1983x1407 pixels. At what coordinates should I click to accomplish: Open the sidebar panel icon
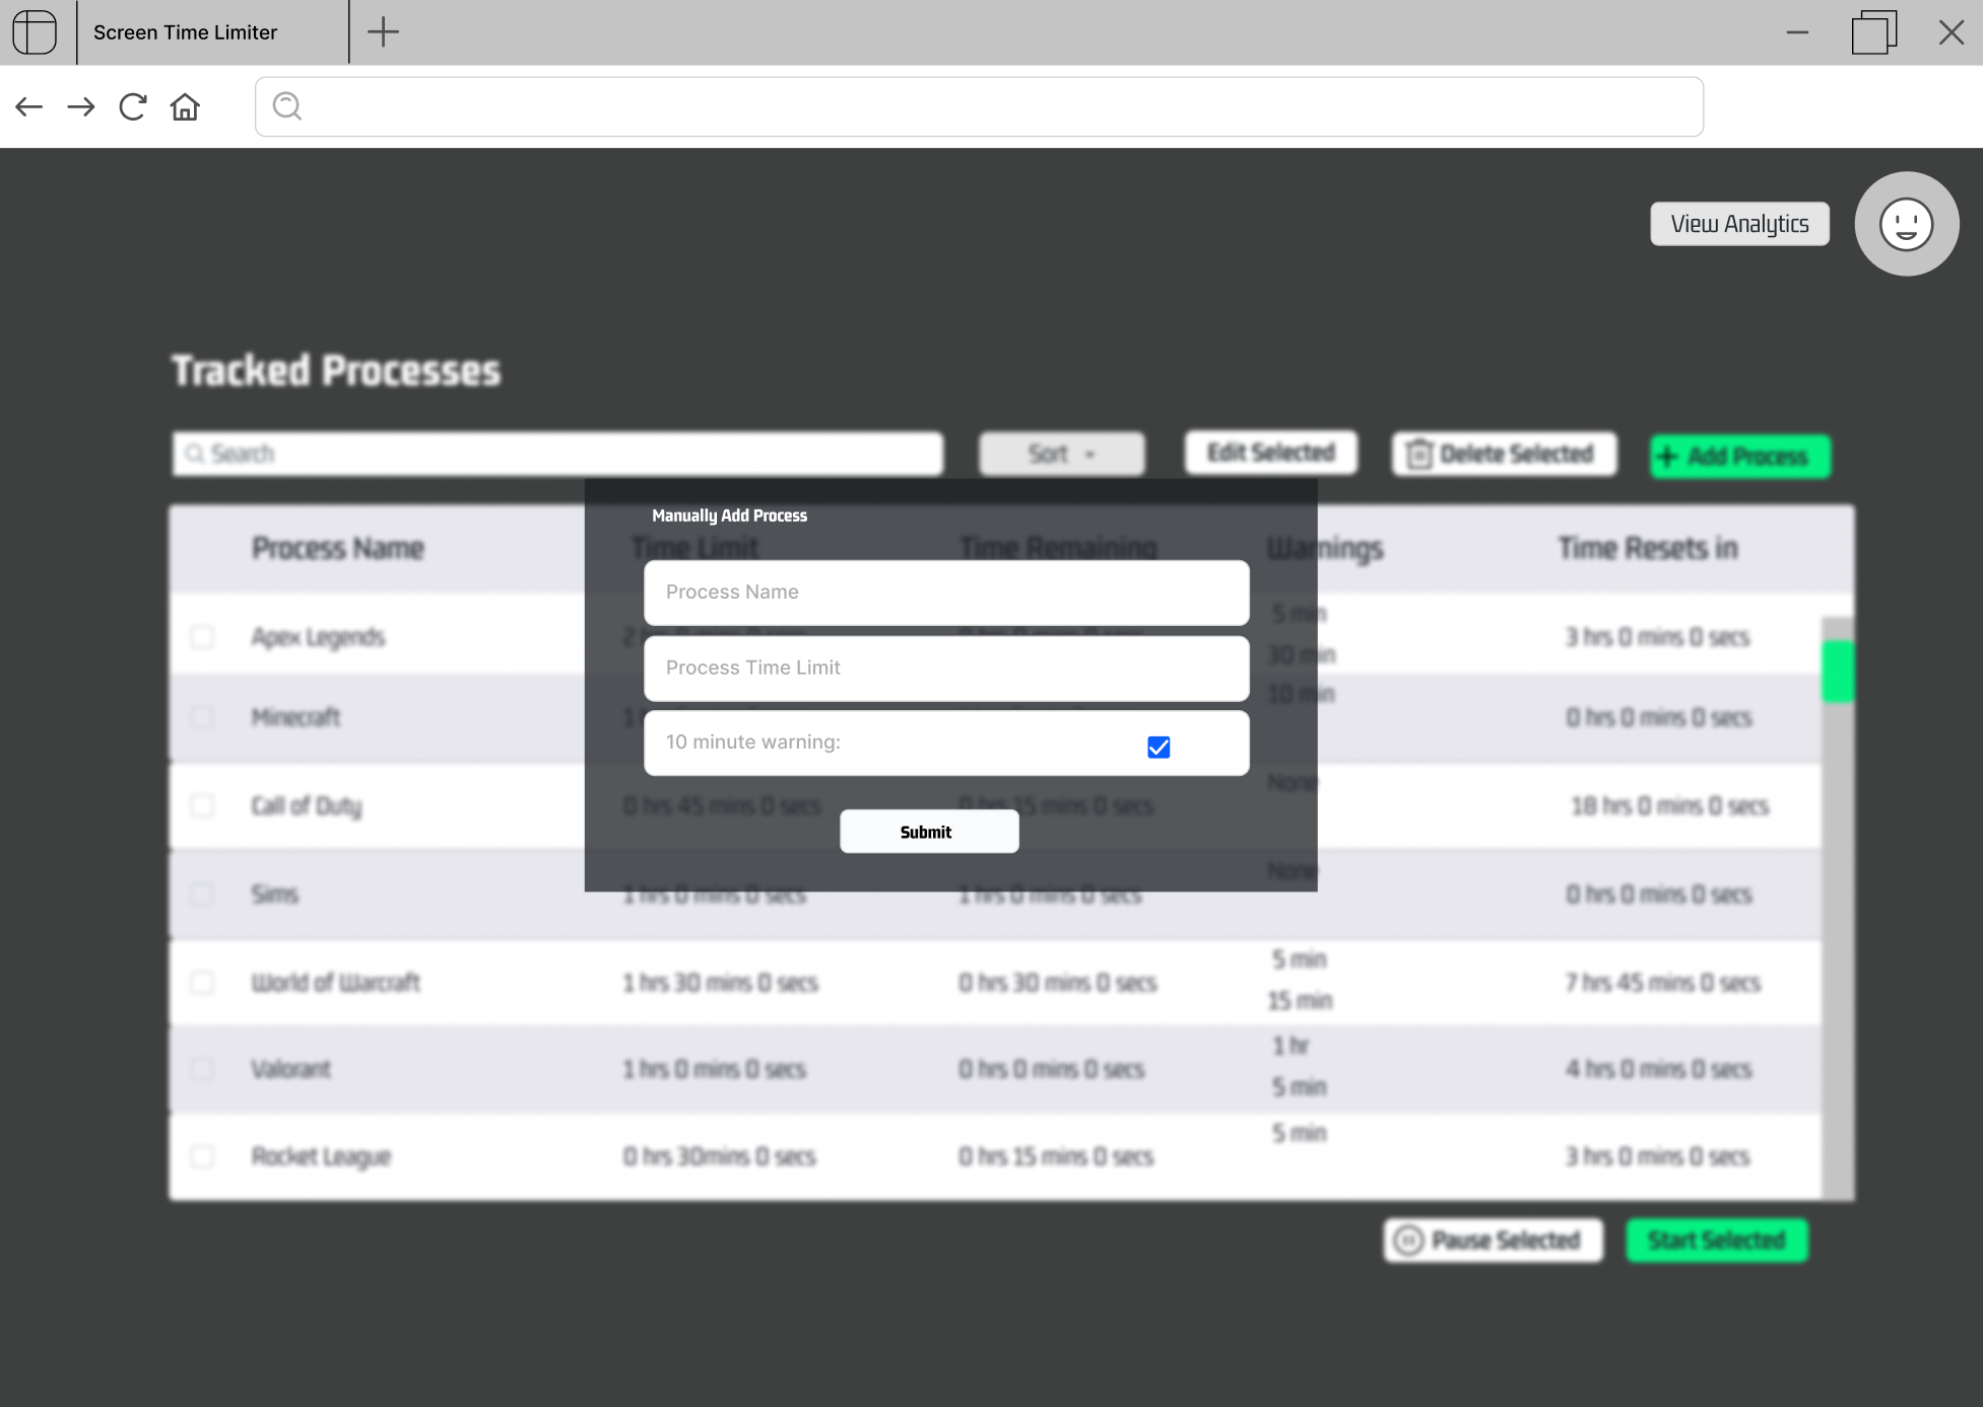(x=35, y=32)
